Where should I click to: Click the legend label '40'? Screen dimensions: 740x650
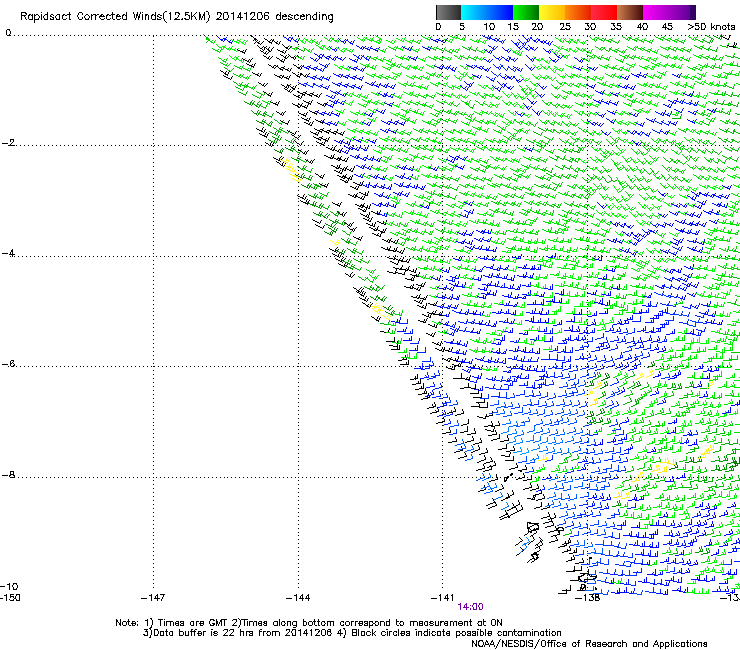point(642,27)
